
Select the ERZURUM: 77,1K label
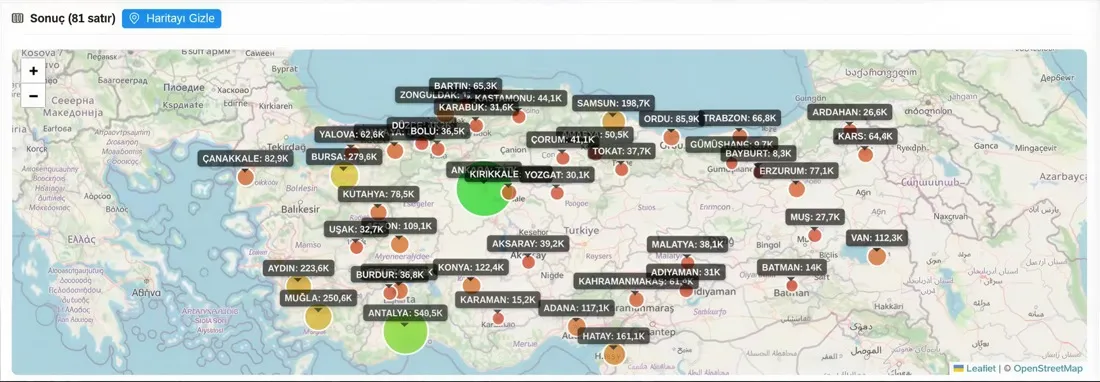pos(796,170)
